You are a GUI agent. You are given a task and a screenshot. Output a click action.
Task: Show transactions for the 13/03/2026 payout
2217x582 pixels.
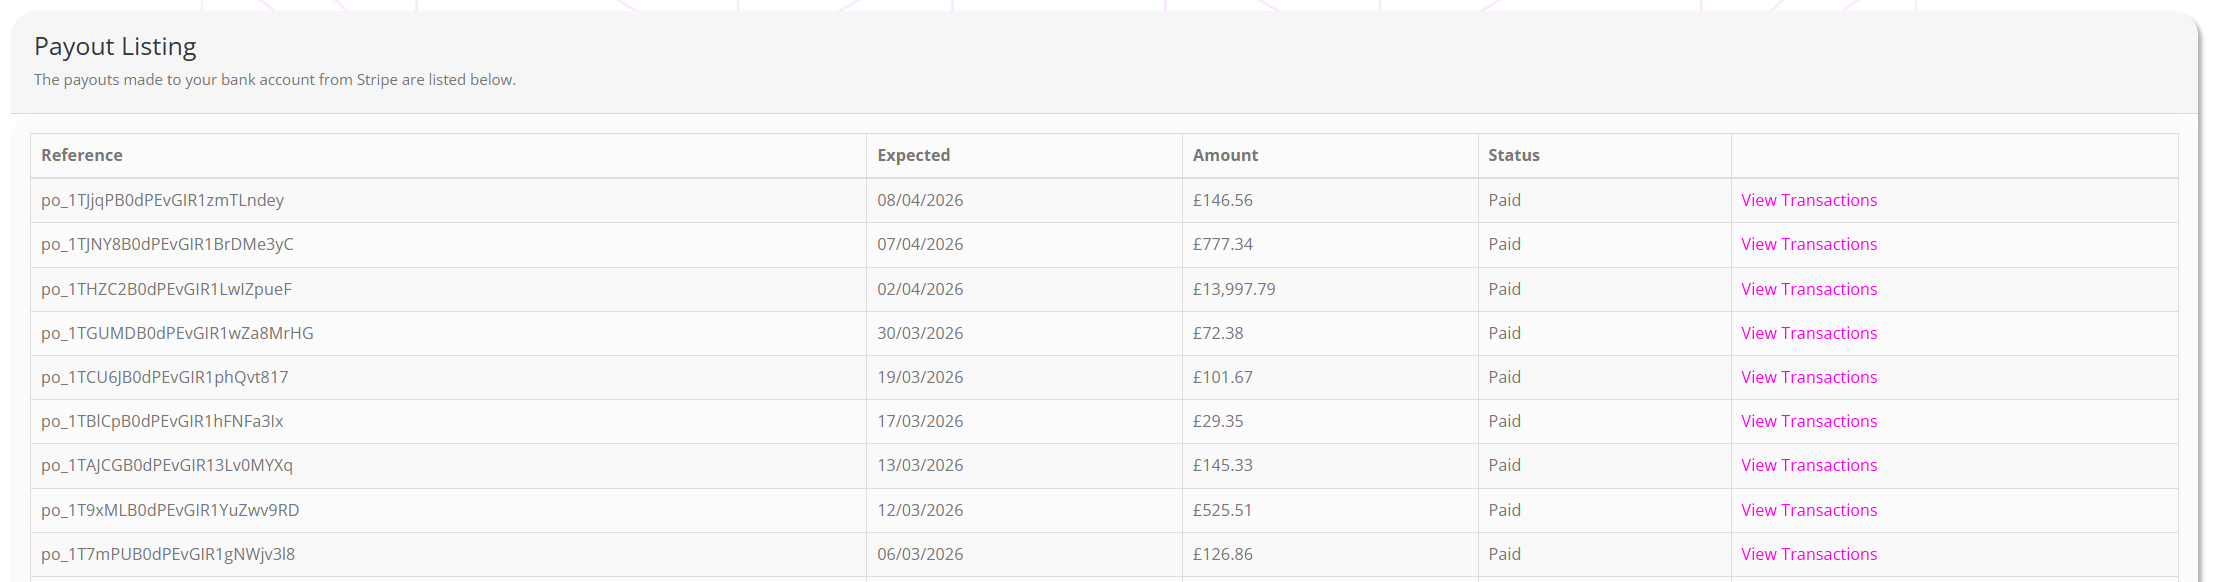pyautogui.click(x=1808, y=465)
